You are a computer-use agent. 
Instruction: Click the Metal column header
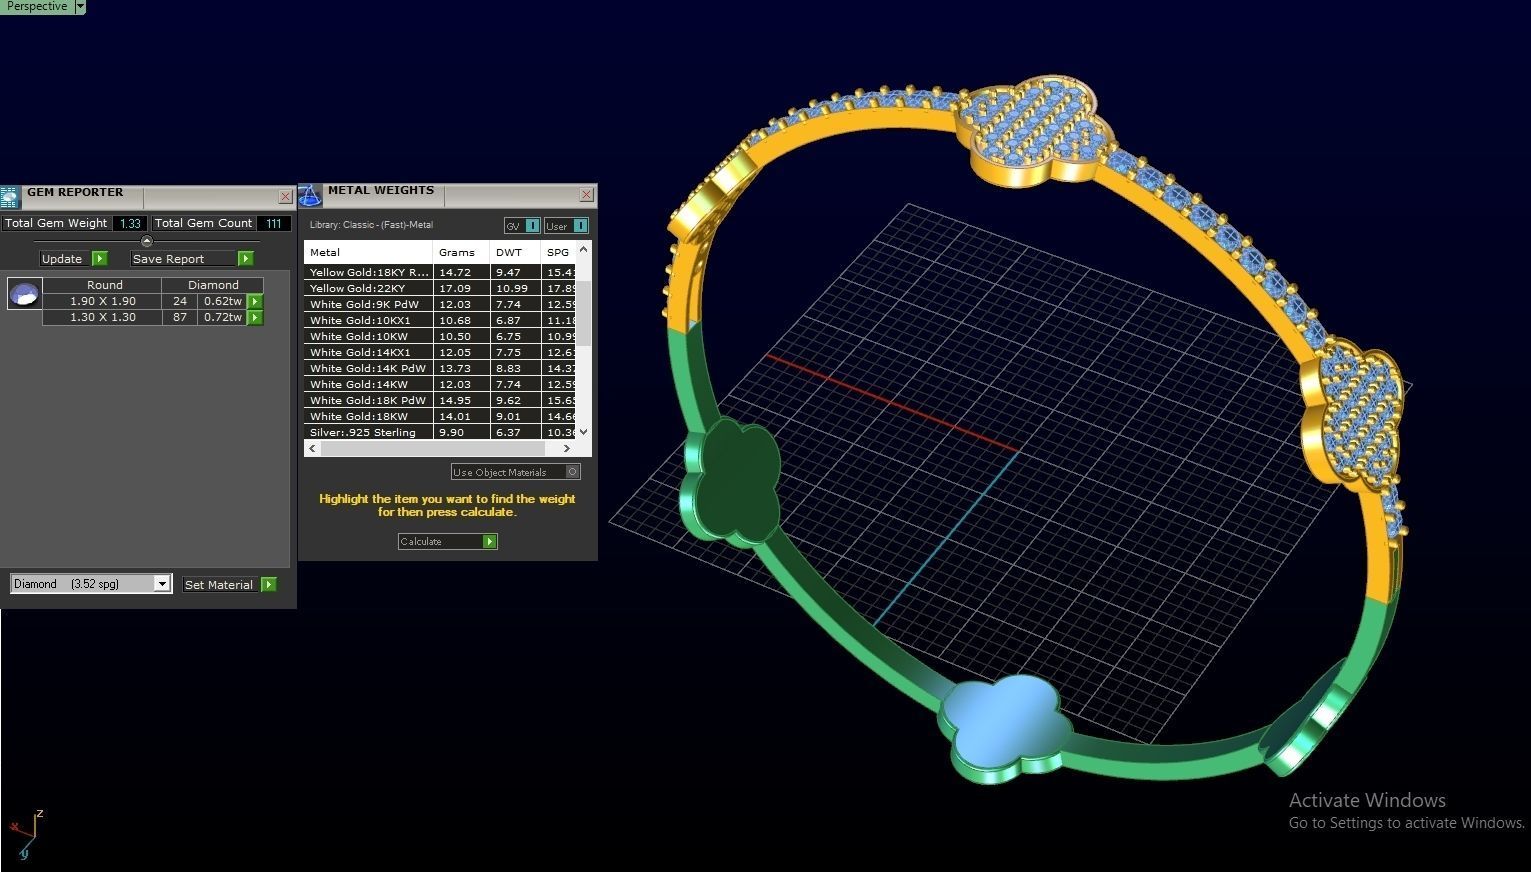point(368,252)
